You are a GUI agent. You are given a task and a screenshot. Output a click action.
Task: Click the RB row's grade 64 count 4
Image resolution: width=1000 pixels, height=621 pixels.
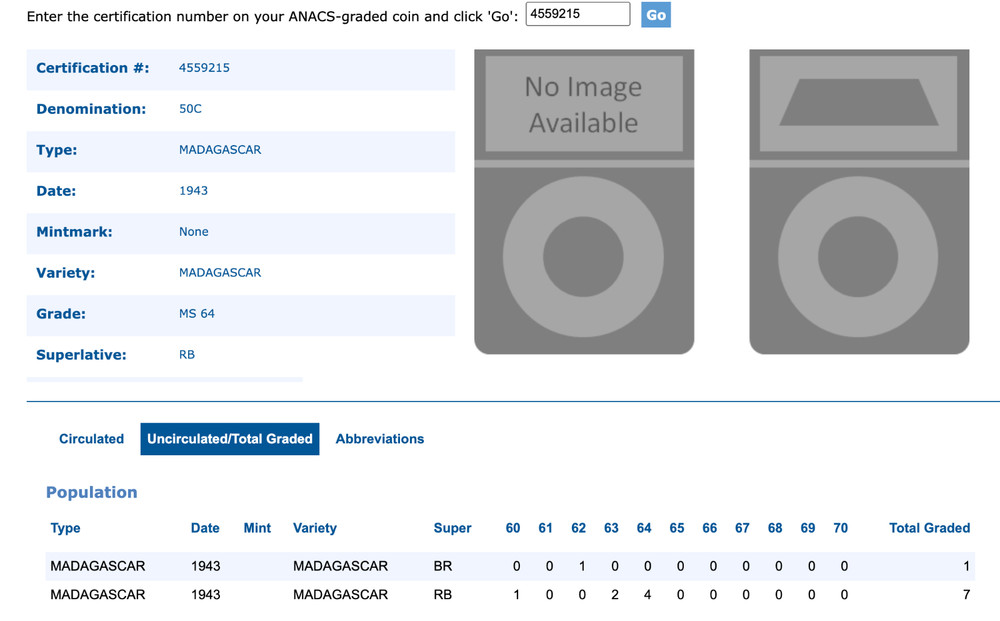(647, 595)
